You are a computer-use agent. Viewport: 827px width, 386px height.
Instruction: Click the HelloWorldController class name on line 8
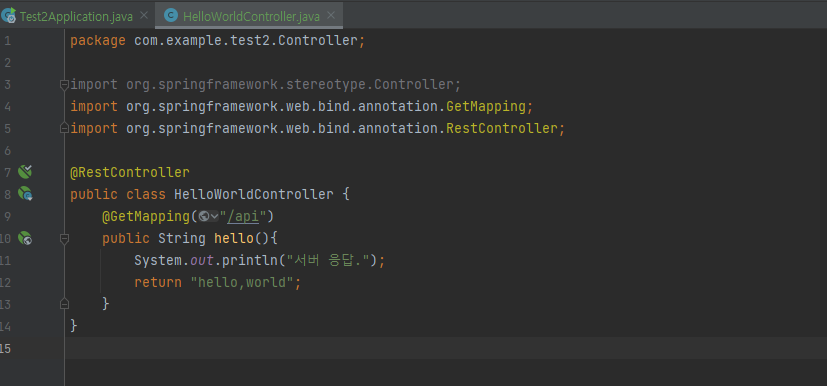[254, 194]
